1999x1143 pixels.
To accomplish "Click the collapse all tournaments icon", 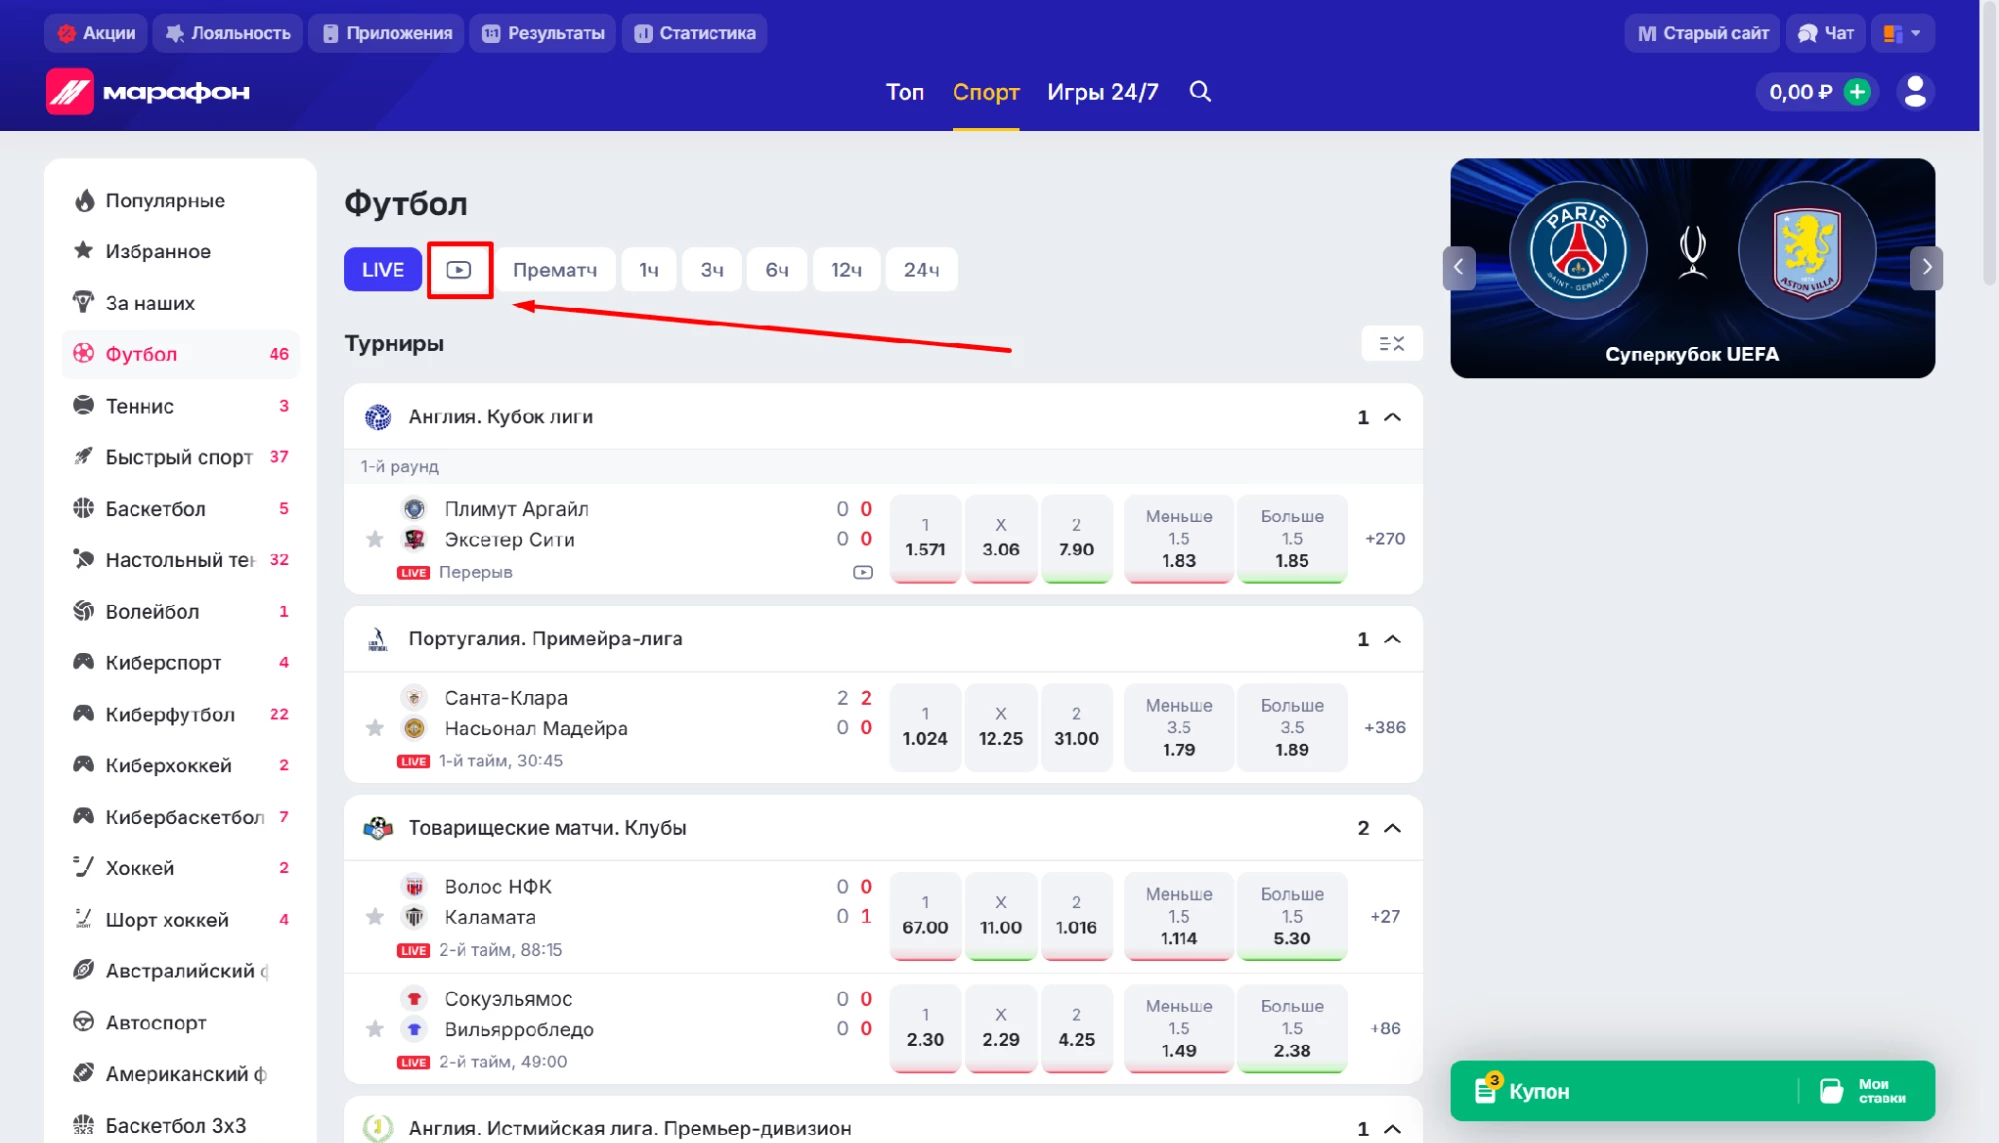I will tap(1391, 344).
